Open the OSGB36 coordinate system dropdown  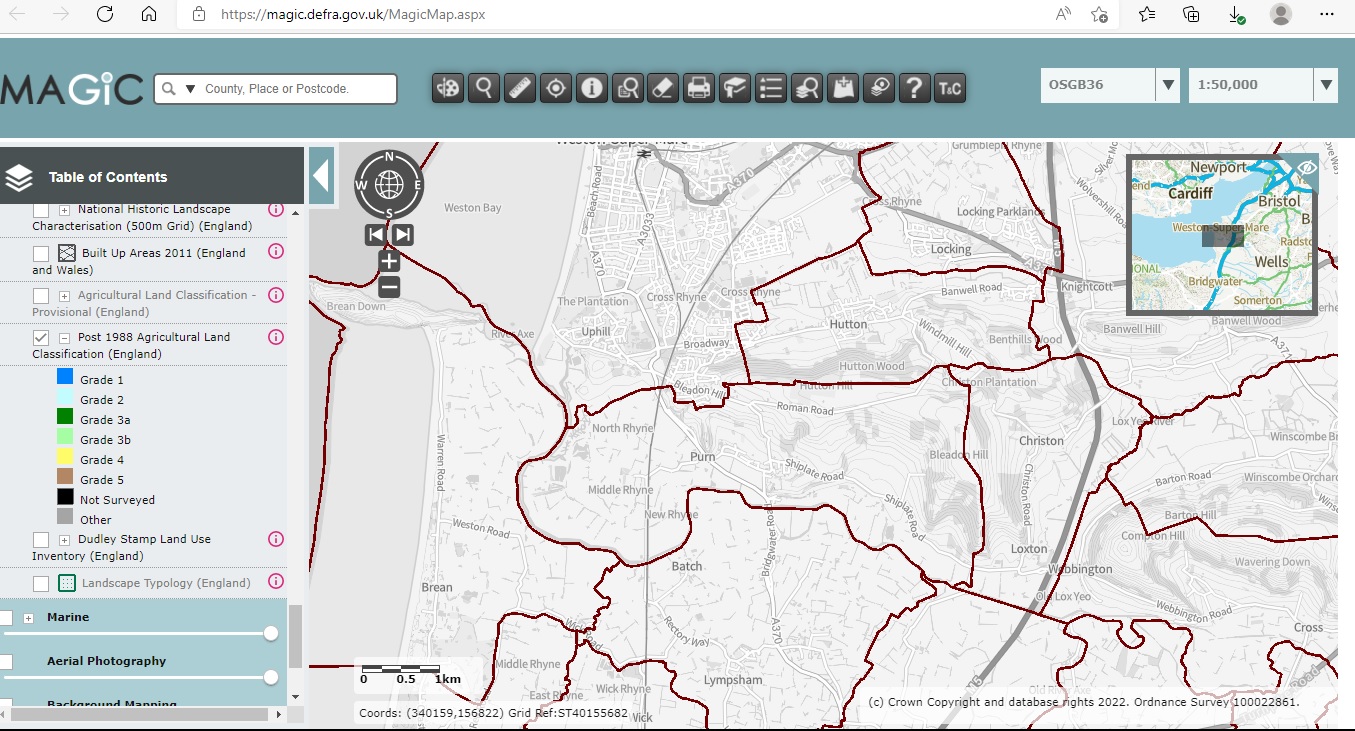[x=1168, y=86]
